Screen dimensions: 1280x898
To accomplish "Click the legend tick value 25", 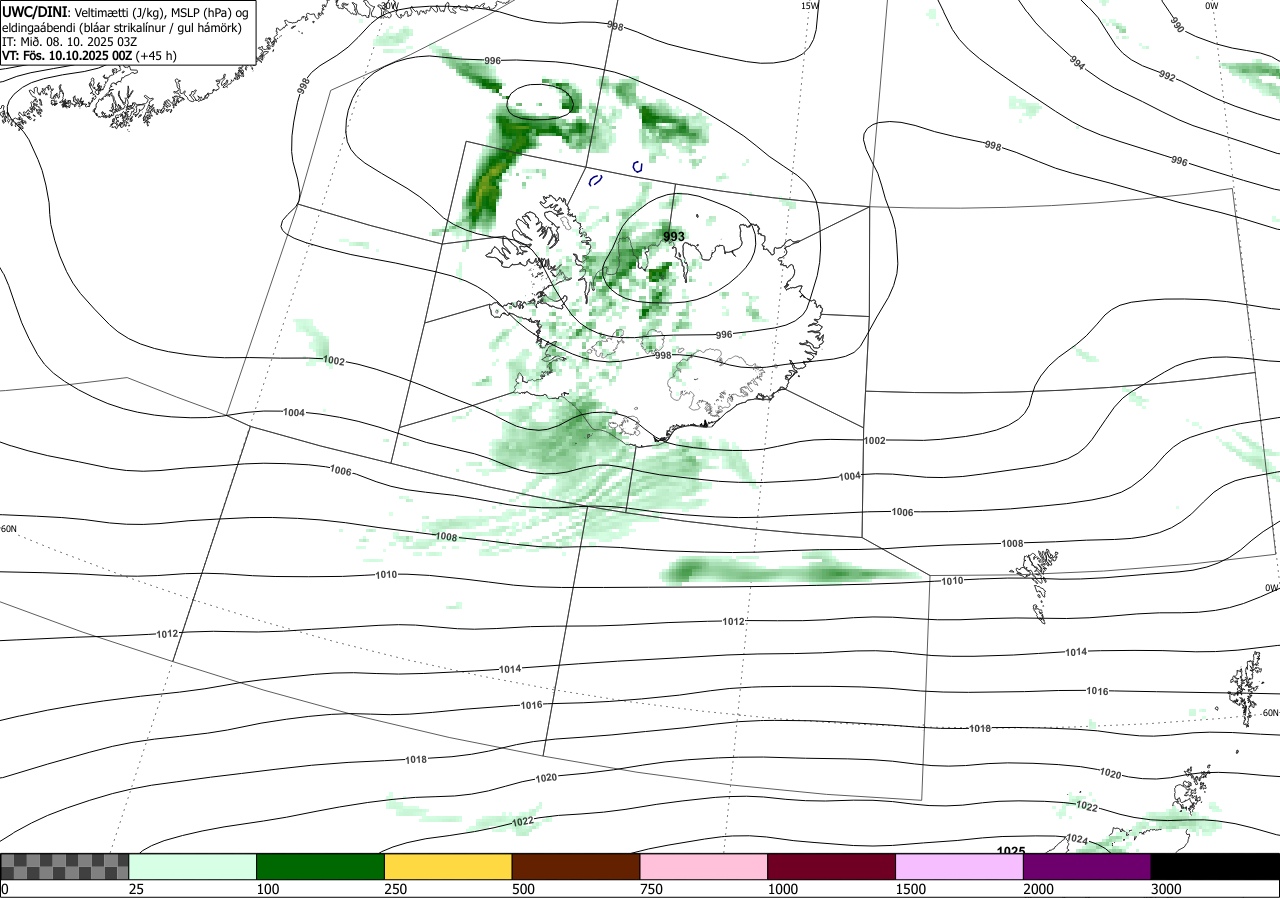I will coord(137,889).
